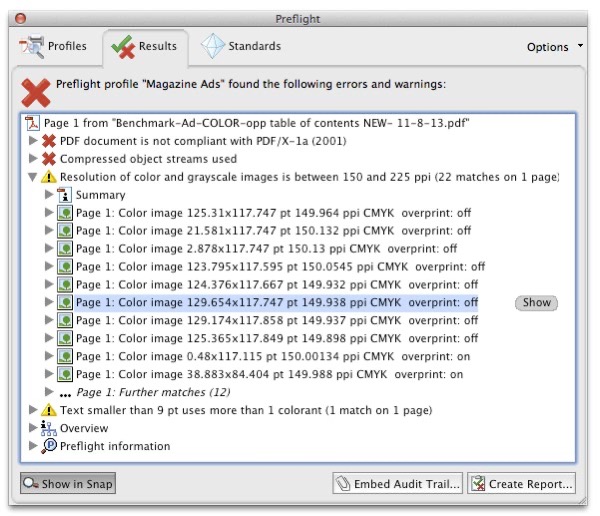600x516 pixels.
Task: Click the image icon for 129.654x117.747 pt entry
Action: click(65, 302)
